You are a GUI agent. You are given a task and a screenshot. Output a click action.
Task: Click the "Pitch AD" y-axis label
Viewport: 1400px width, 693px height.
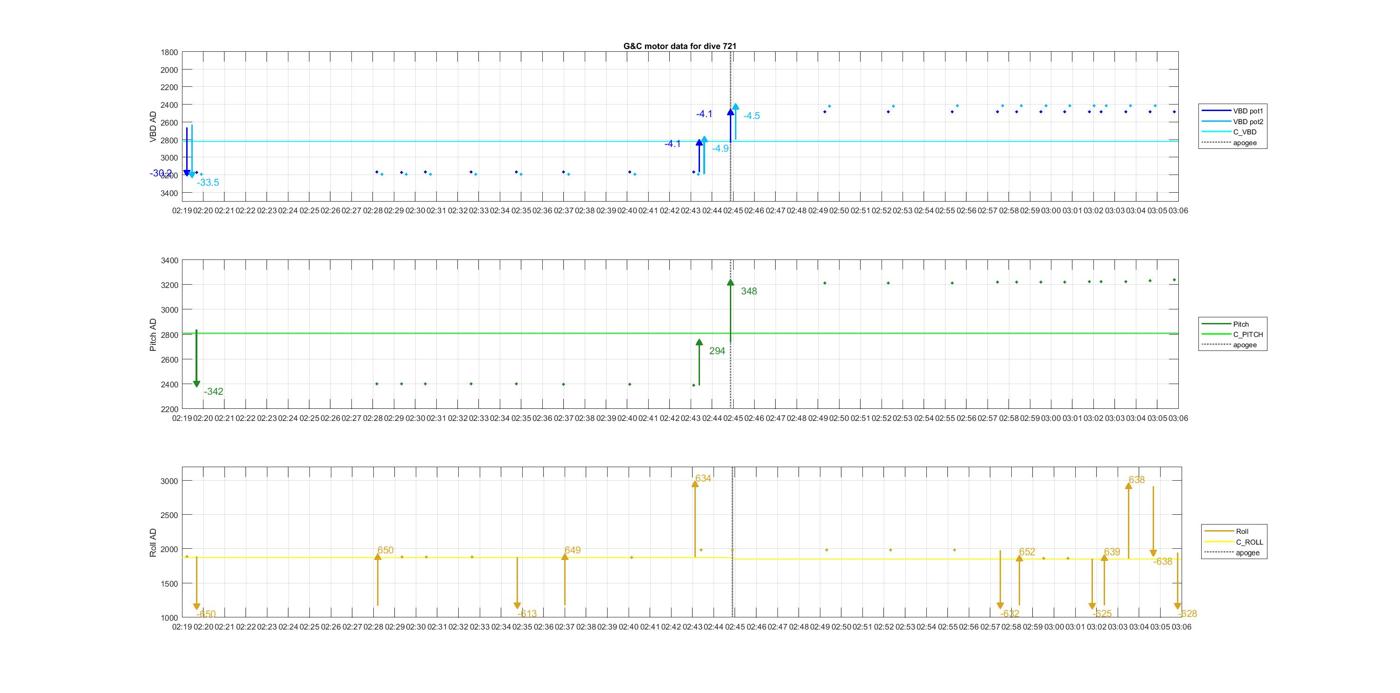click(x=154, y=334)
